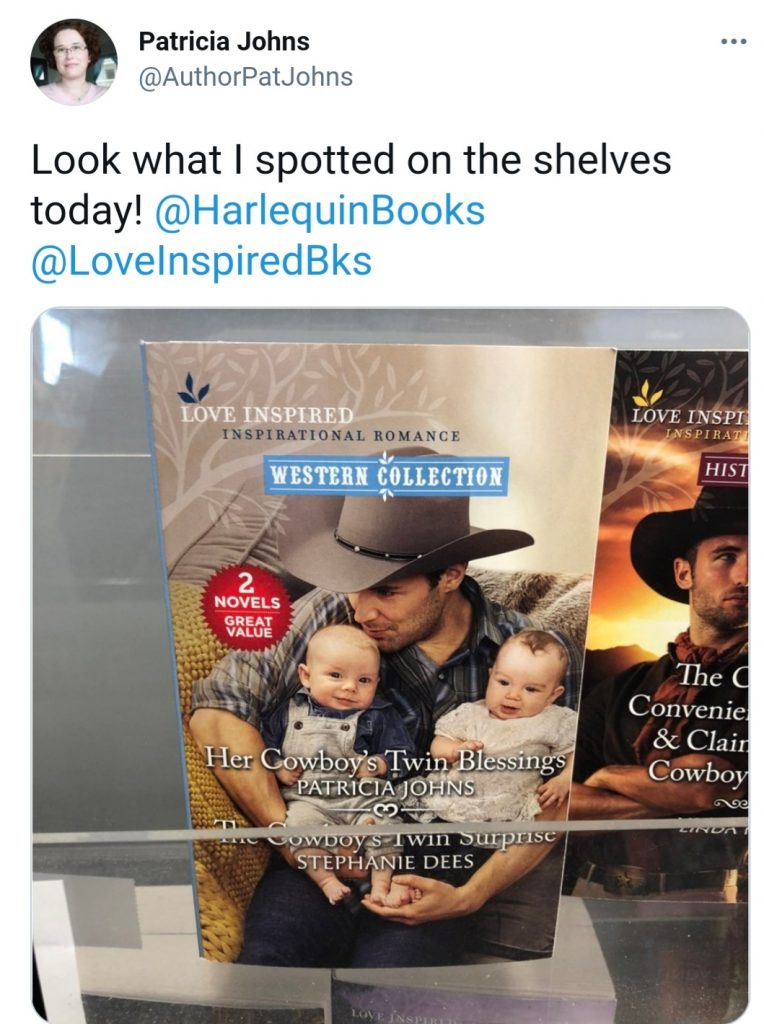Viewport: 764px width, 1024px height.
Task: Click the Stephanie Dees author name
Action: coord(385,863)
